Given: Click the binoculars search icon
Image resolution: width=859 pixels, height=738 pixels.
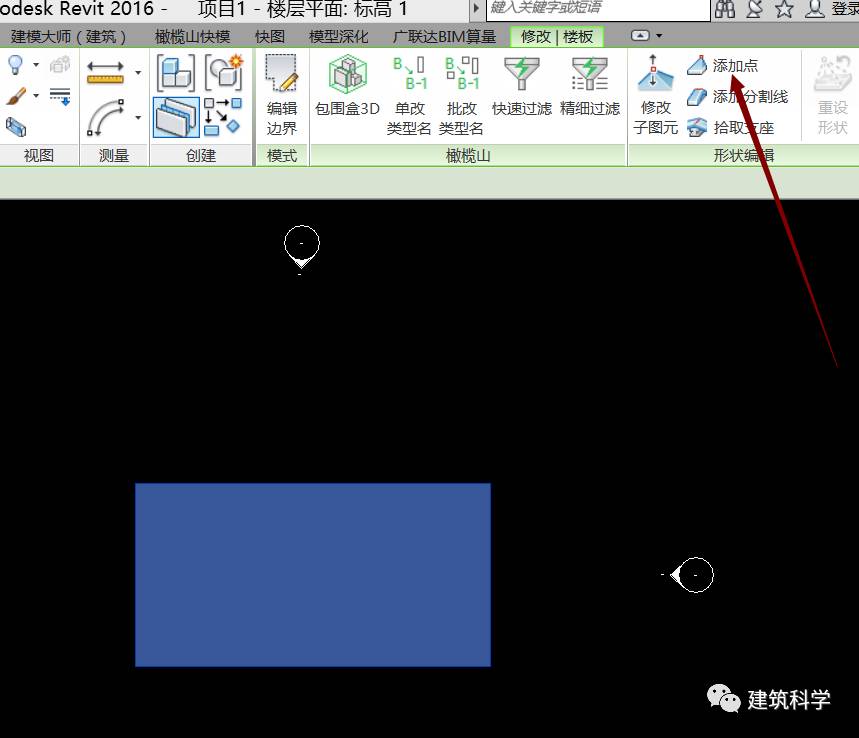Looking at the screenshot, I should coord(725,9).
